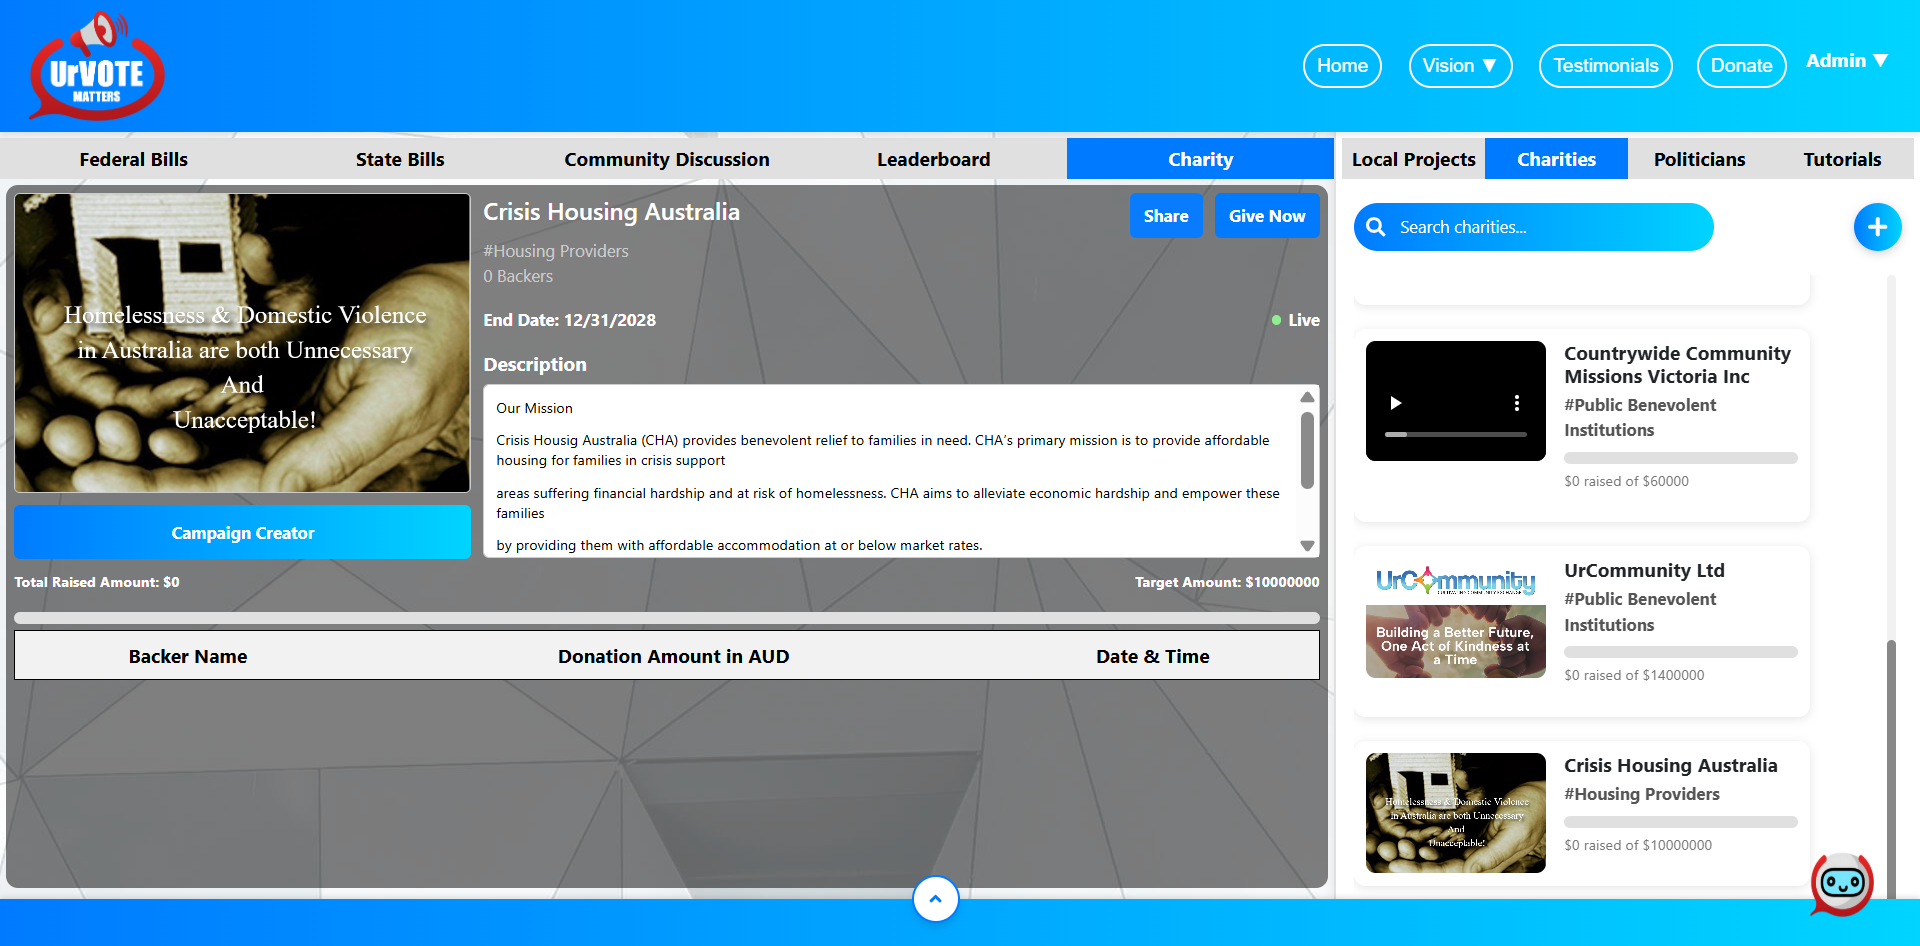Open Crisis Housing Australia title in list
Viewport: 1920px width, 946px height.
click(x=1670, y=765)
